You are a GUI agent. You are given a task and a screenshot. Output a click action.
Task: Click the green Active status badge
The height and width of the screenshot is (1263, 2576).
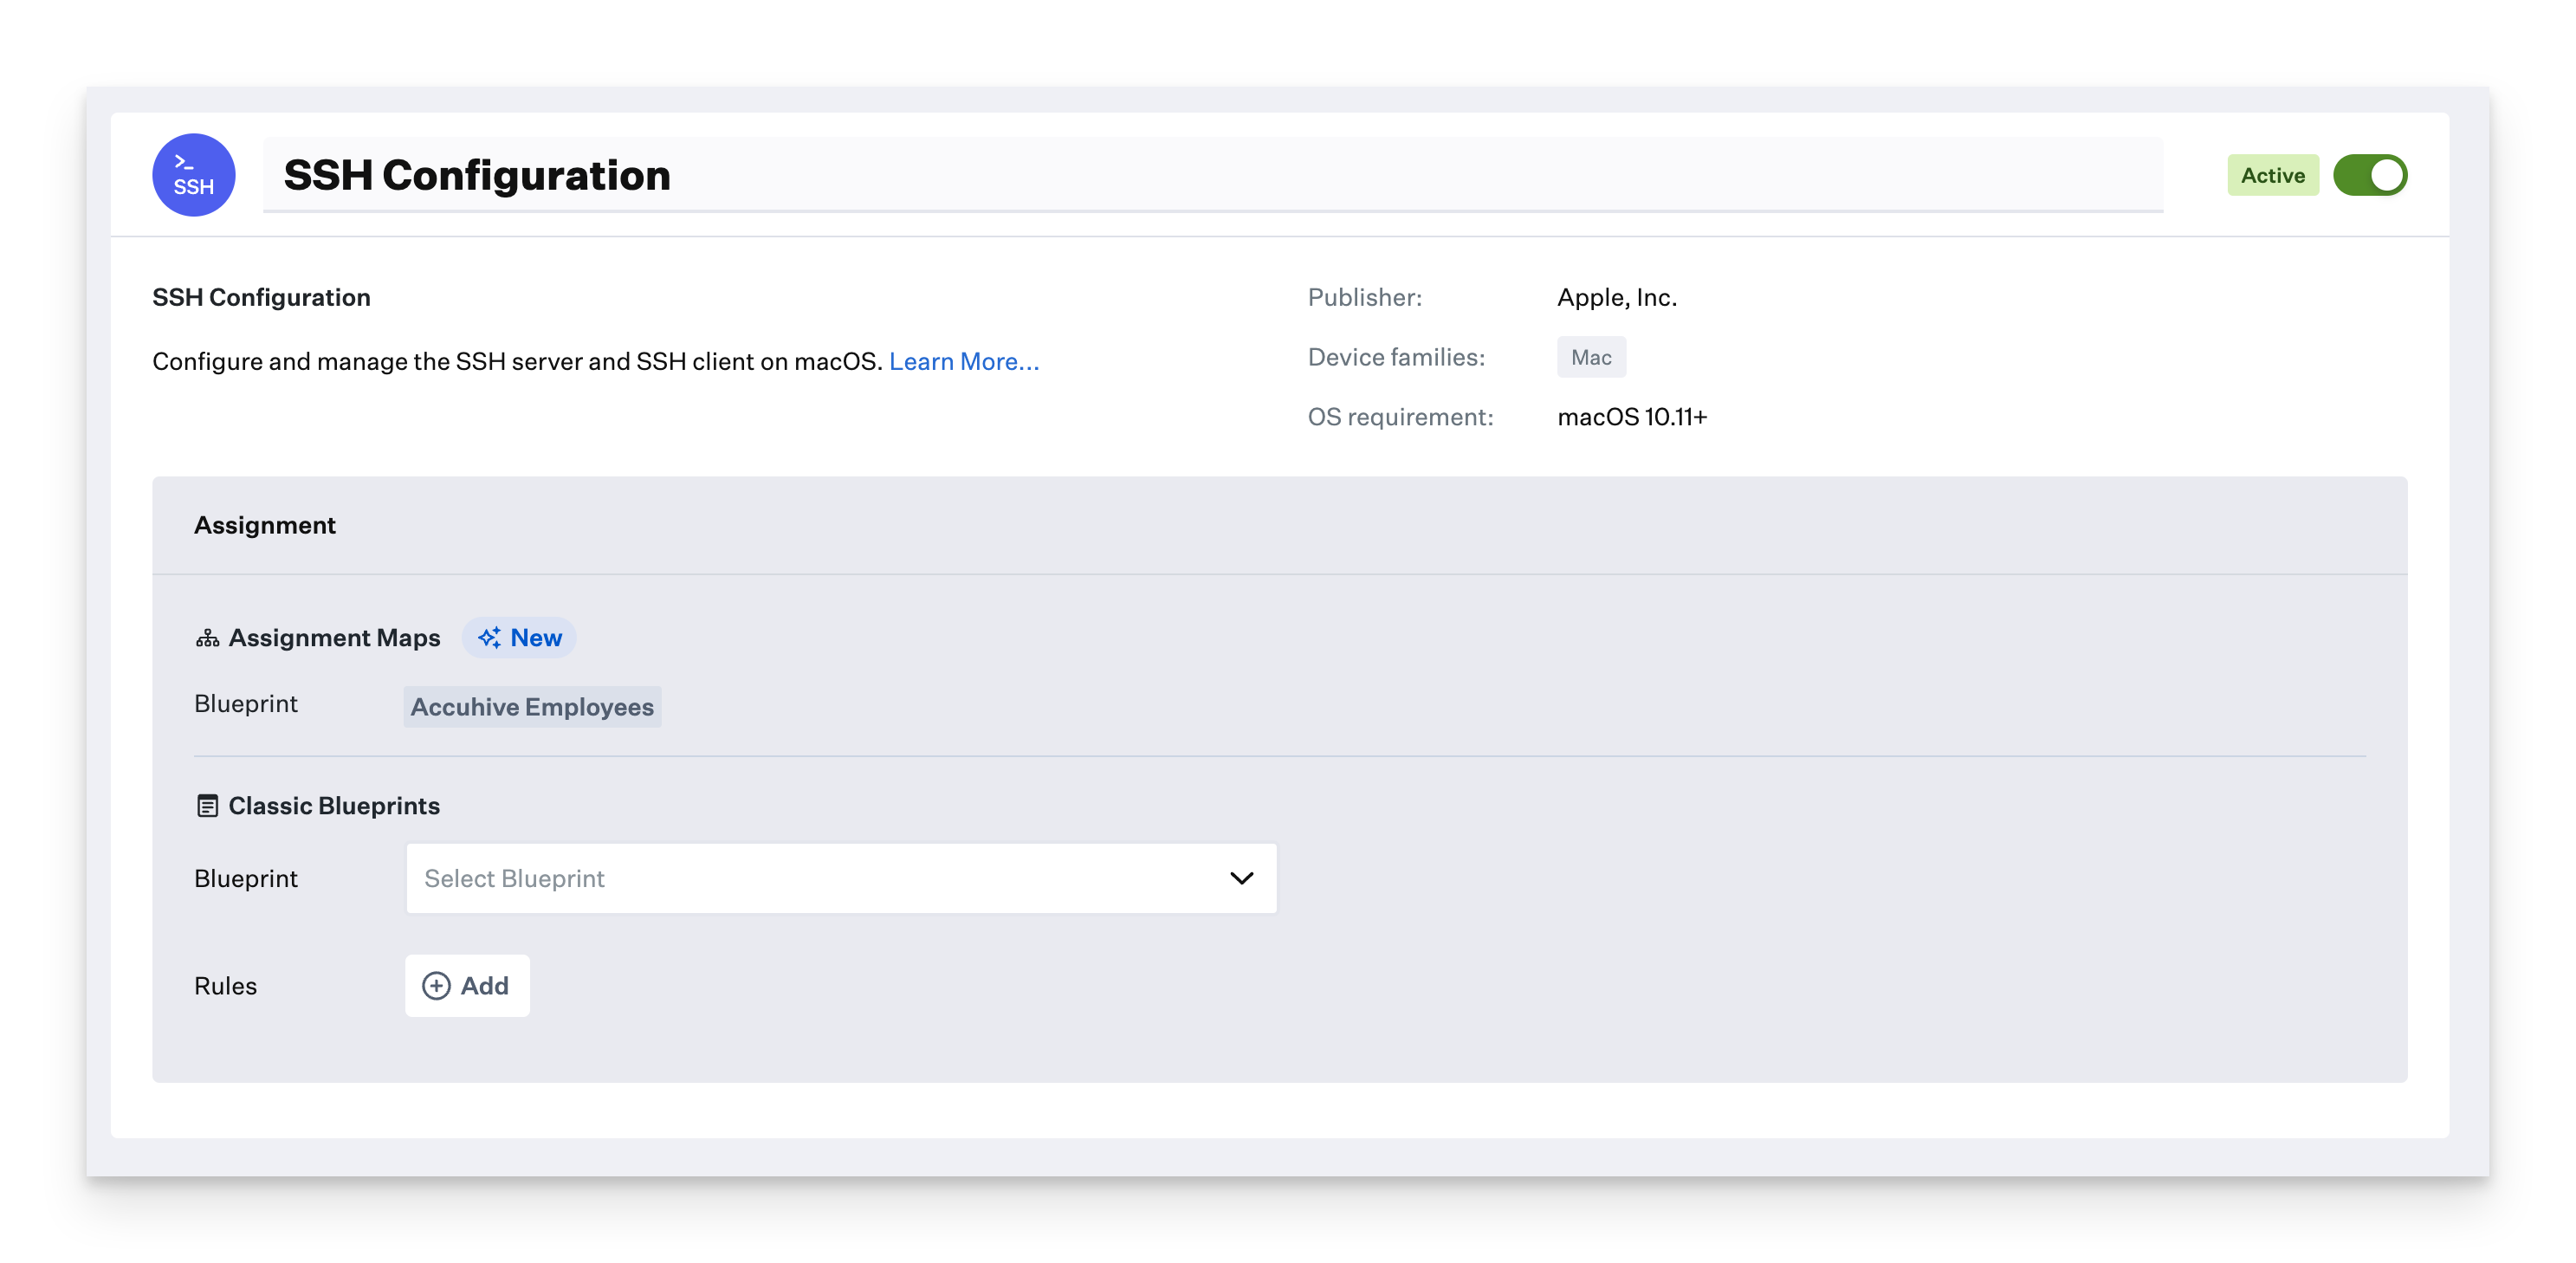(x=2272, y=175)
